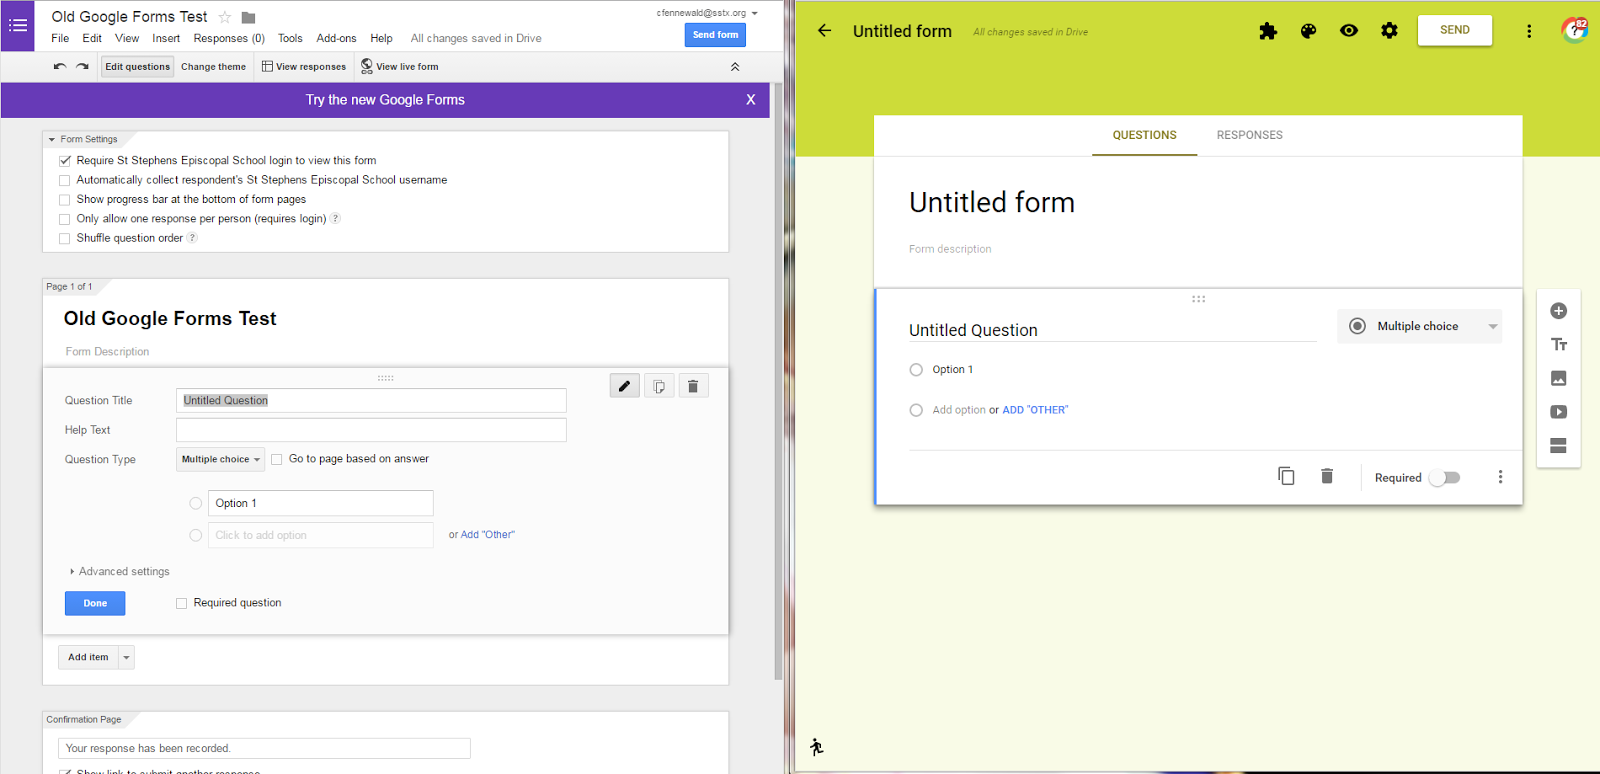
Task: Check Go to page based on answer
Action: (277, 460)
